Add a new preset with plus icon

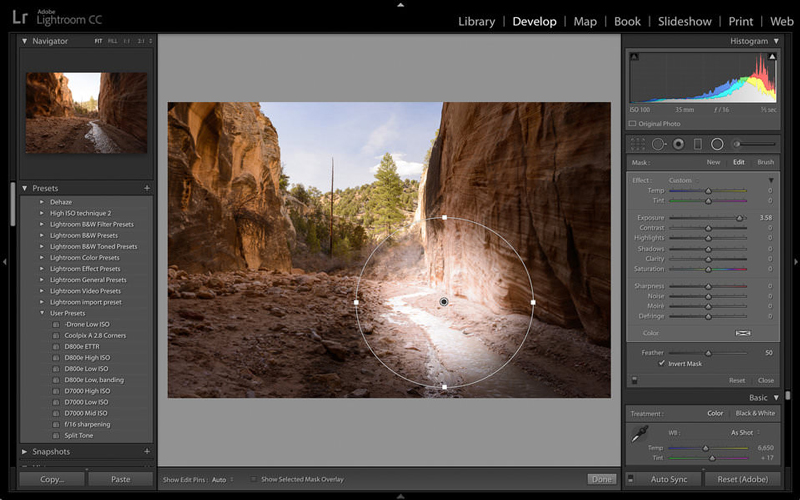pyautogui.click(x=147, y=188)
